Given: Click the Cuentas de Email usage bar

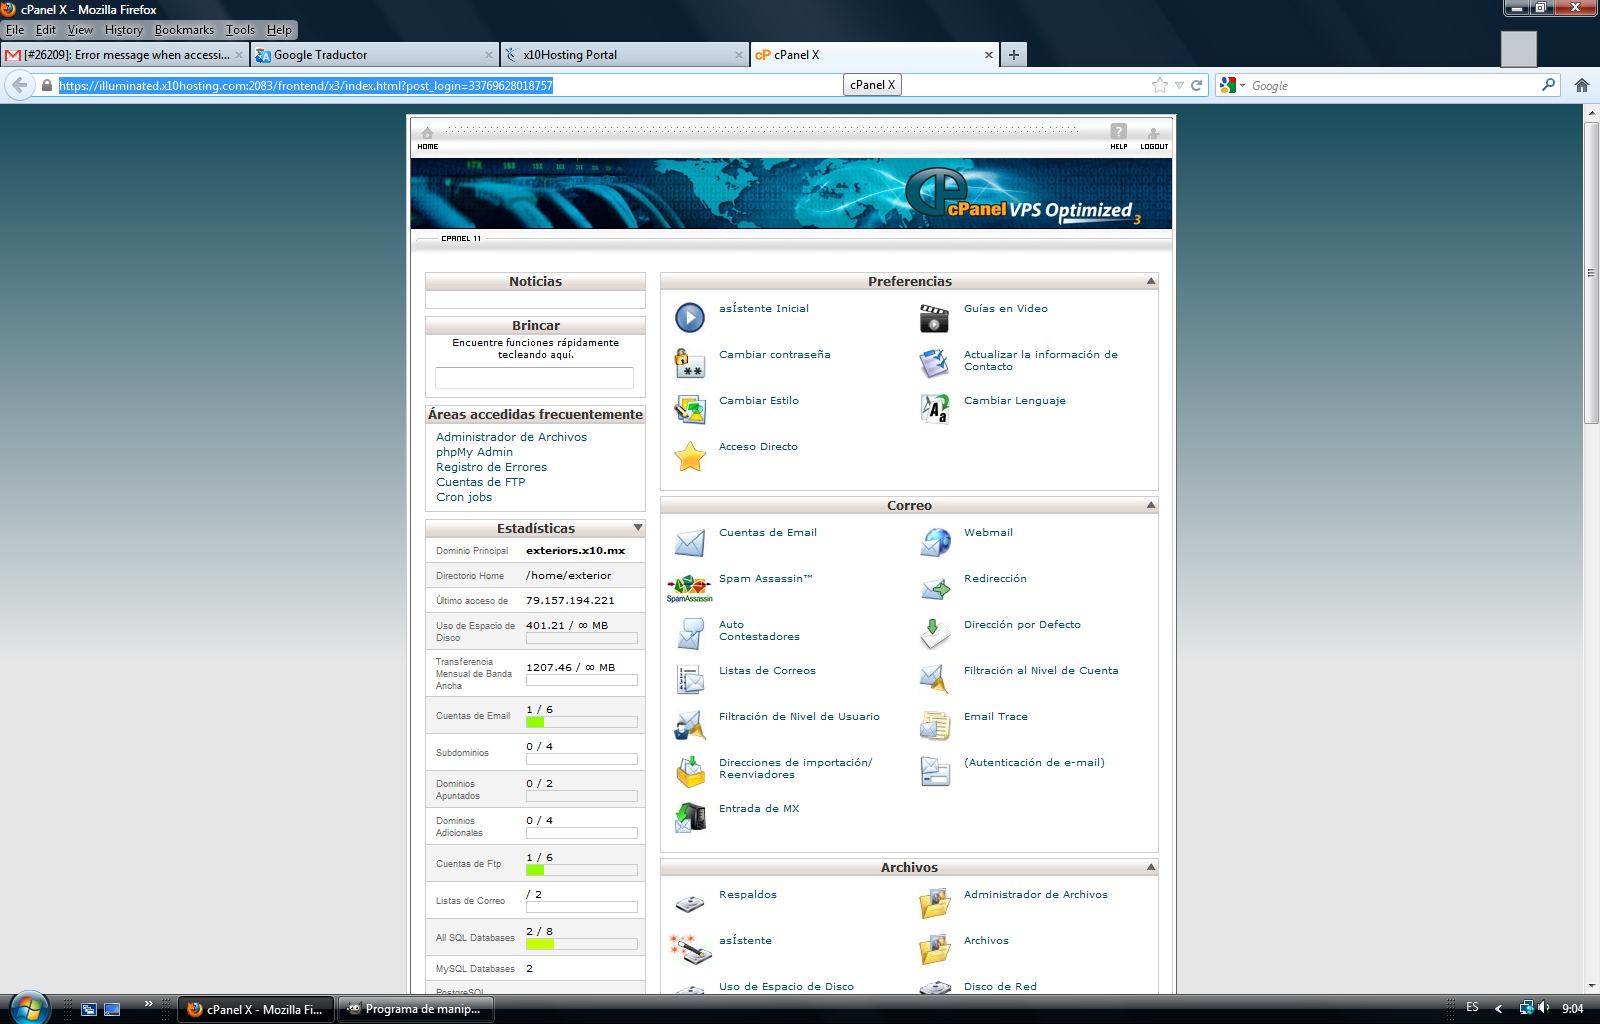Looking at the screenshot, I should point(581,722).
